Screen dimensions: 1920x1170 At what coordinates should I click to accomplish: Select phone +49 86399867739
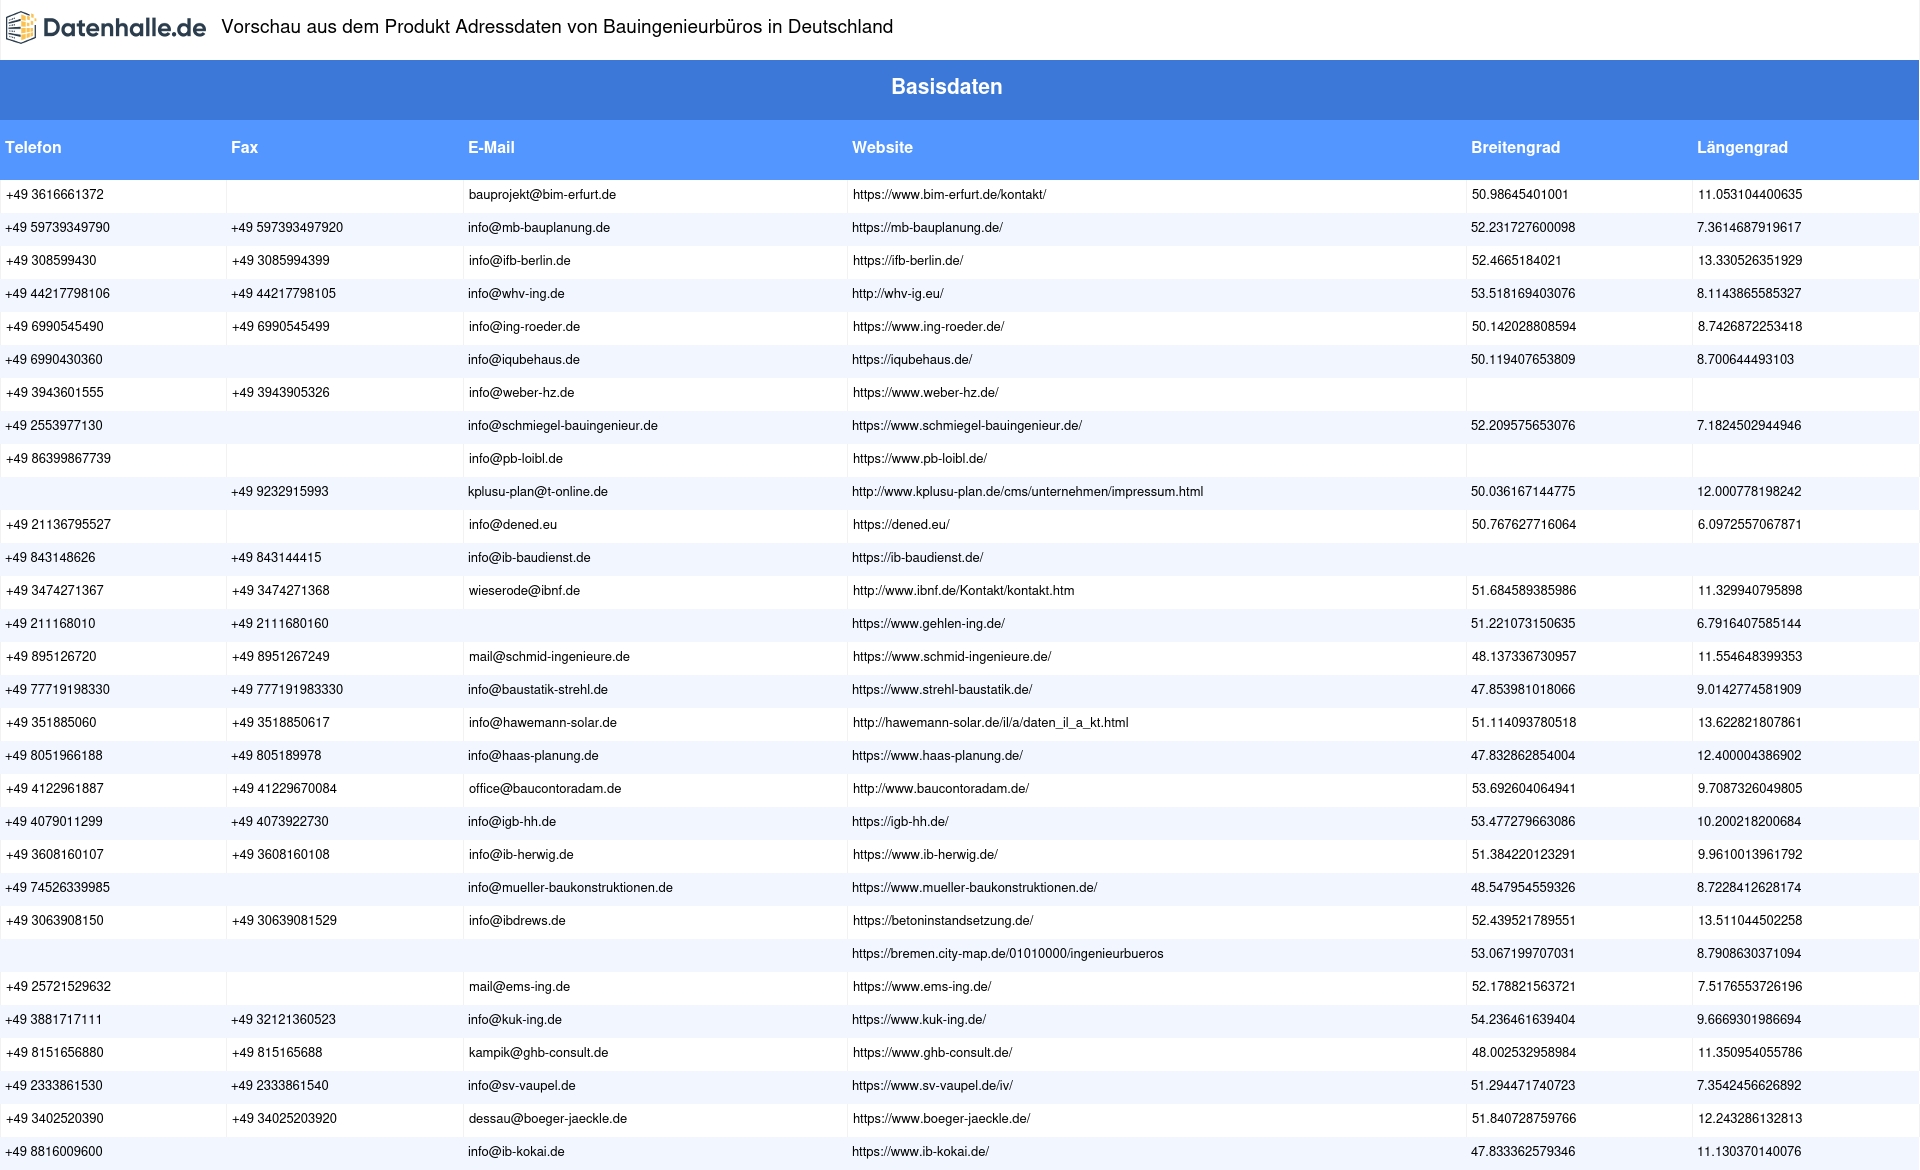click(58, 459)
